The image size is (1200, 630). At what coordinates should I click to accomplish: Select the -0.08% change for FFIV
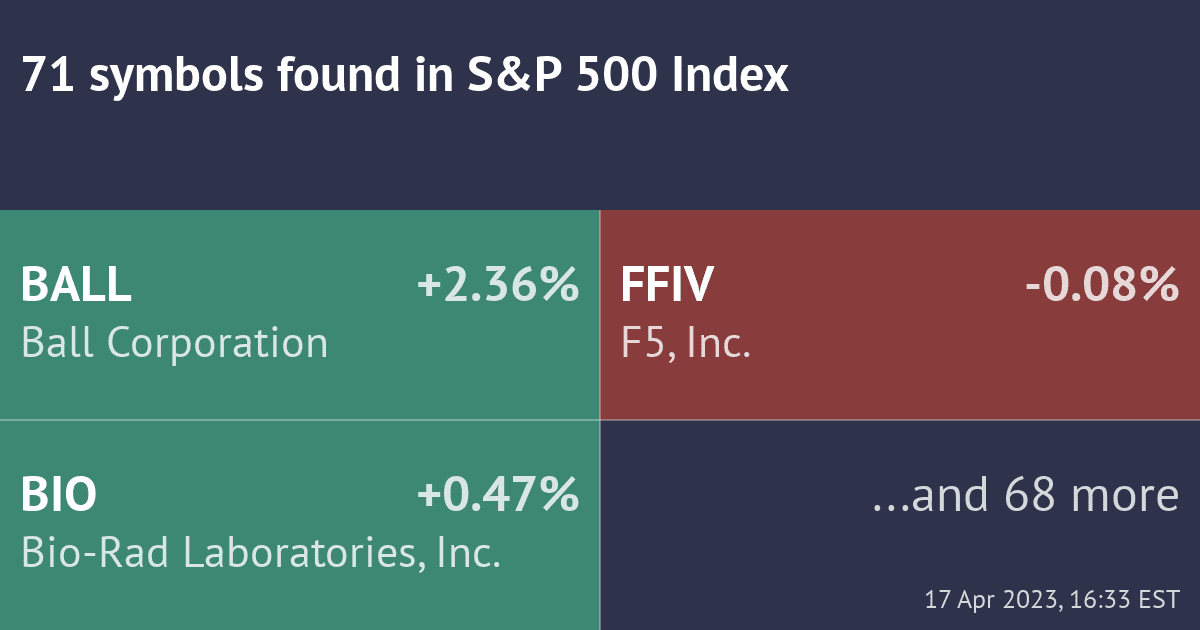[1102, 286]
